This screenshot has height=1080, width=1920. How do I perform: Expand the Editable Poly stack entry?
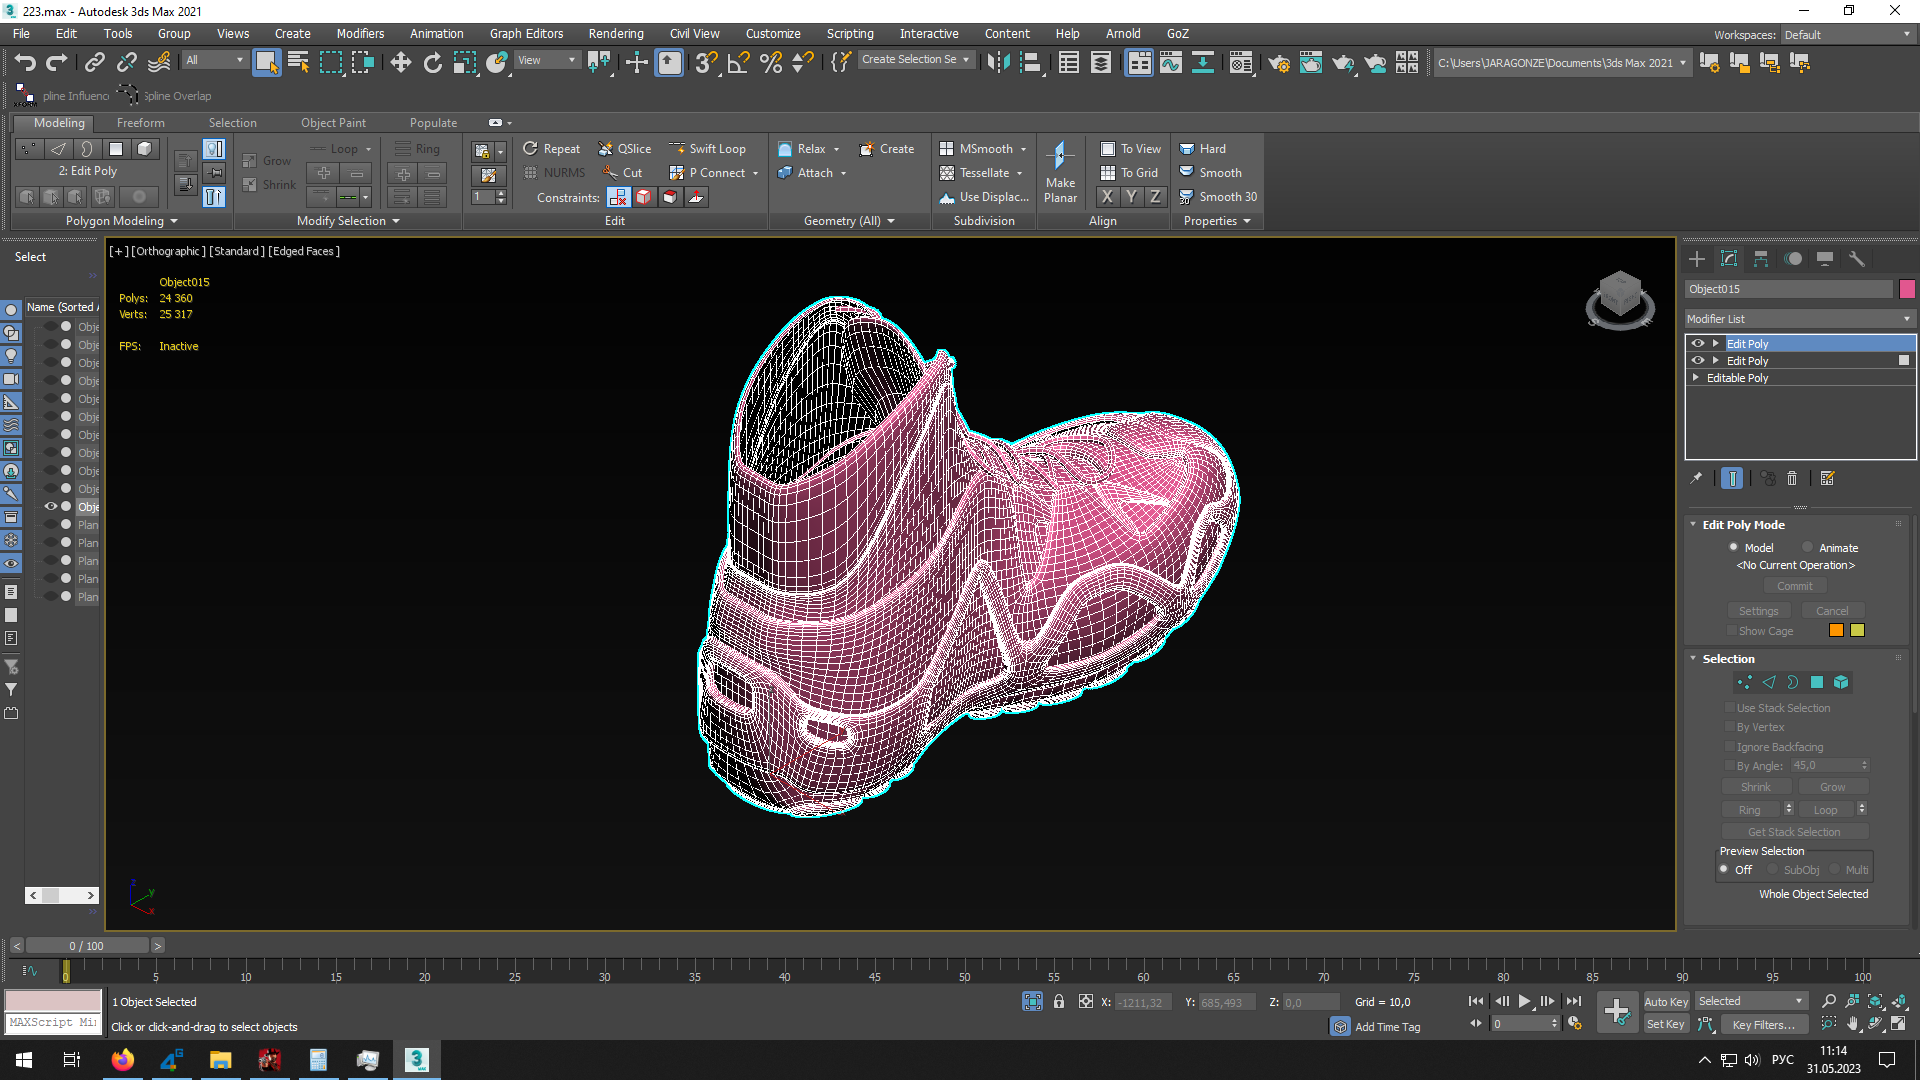(x=1696, y=378)
